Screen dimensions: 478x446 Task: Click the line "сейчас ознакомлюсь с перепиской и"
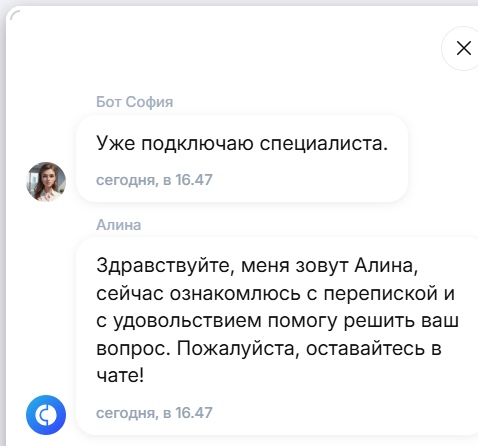pos(276,294)
